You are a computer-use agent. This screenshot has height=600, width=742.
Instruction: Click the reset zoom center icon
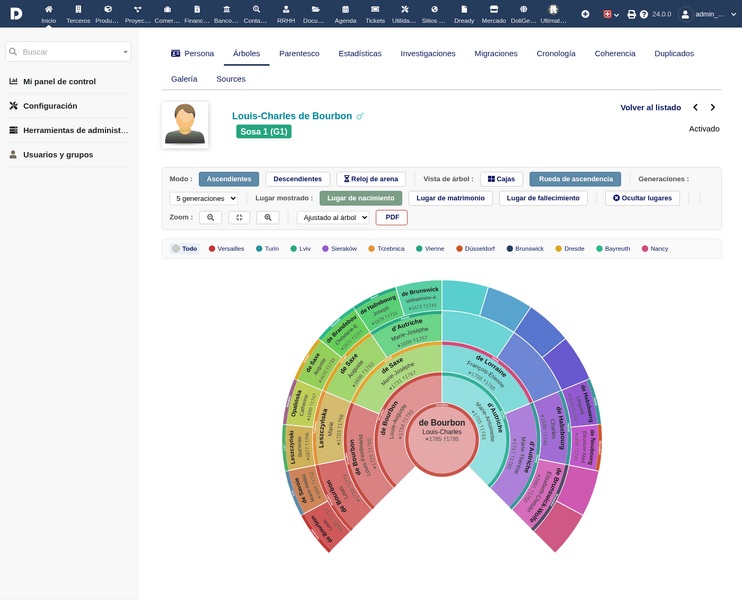pyautogui.click(x=239, y=217)
